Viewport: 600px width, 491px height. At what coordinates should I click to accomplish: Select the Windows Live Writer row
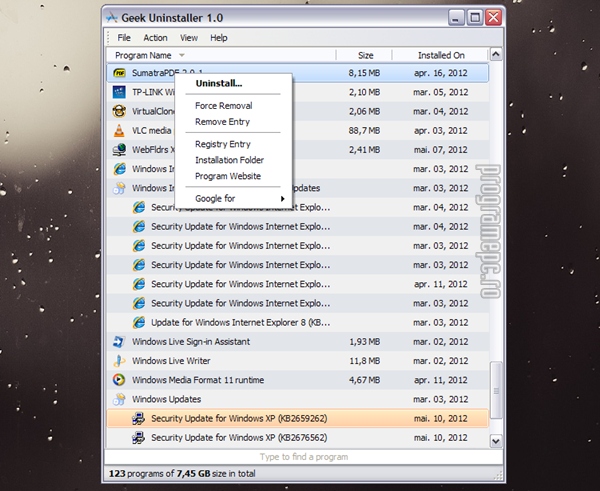coord(298,361)
